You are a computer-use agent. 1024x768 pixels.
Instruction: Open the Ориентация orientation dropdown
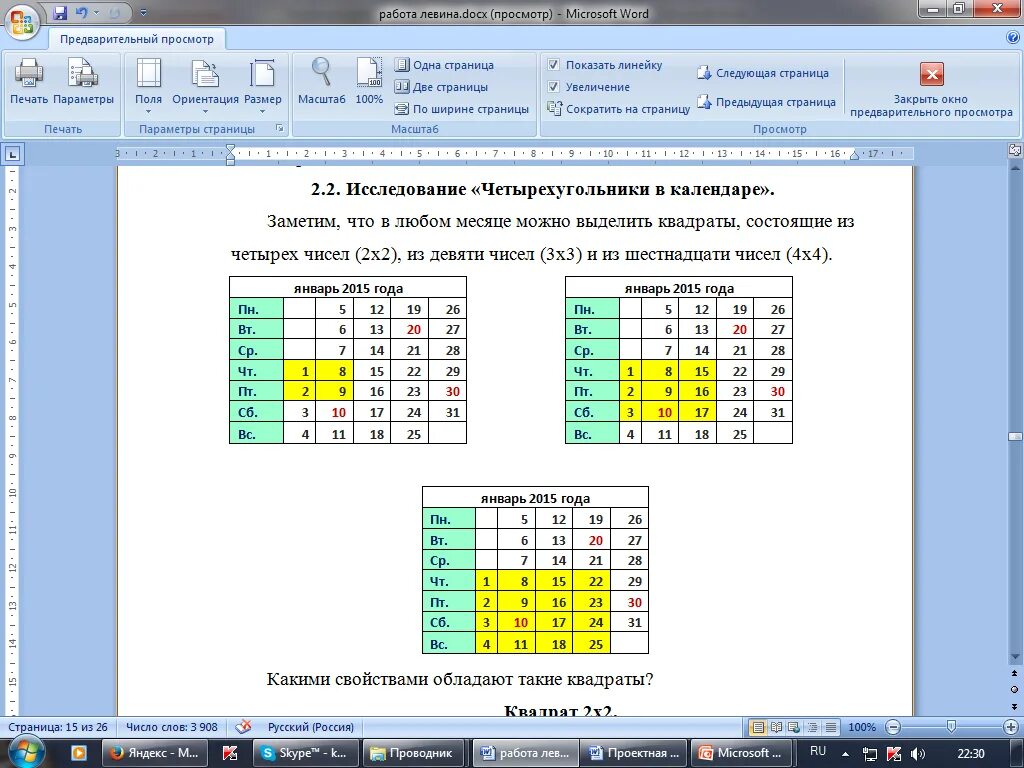tap(205, 86)
